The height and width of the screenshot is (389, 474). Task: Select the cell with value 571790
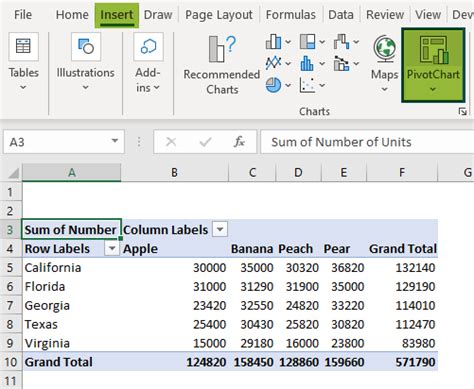point(402,362)
